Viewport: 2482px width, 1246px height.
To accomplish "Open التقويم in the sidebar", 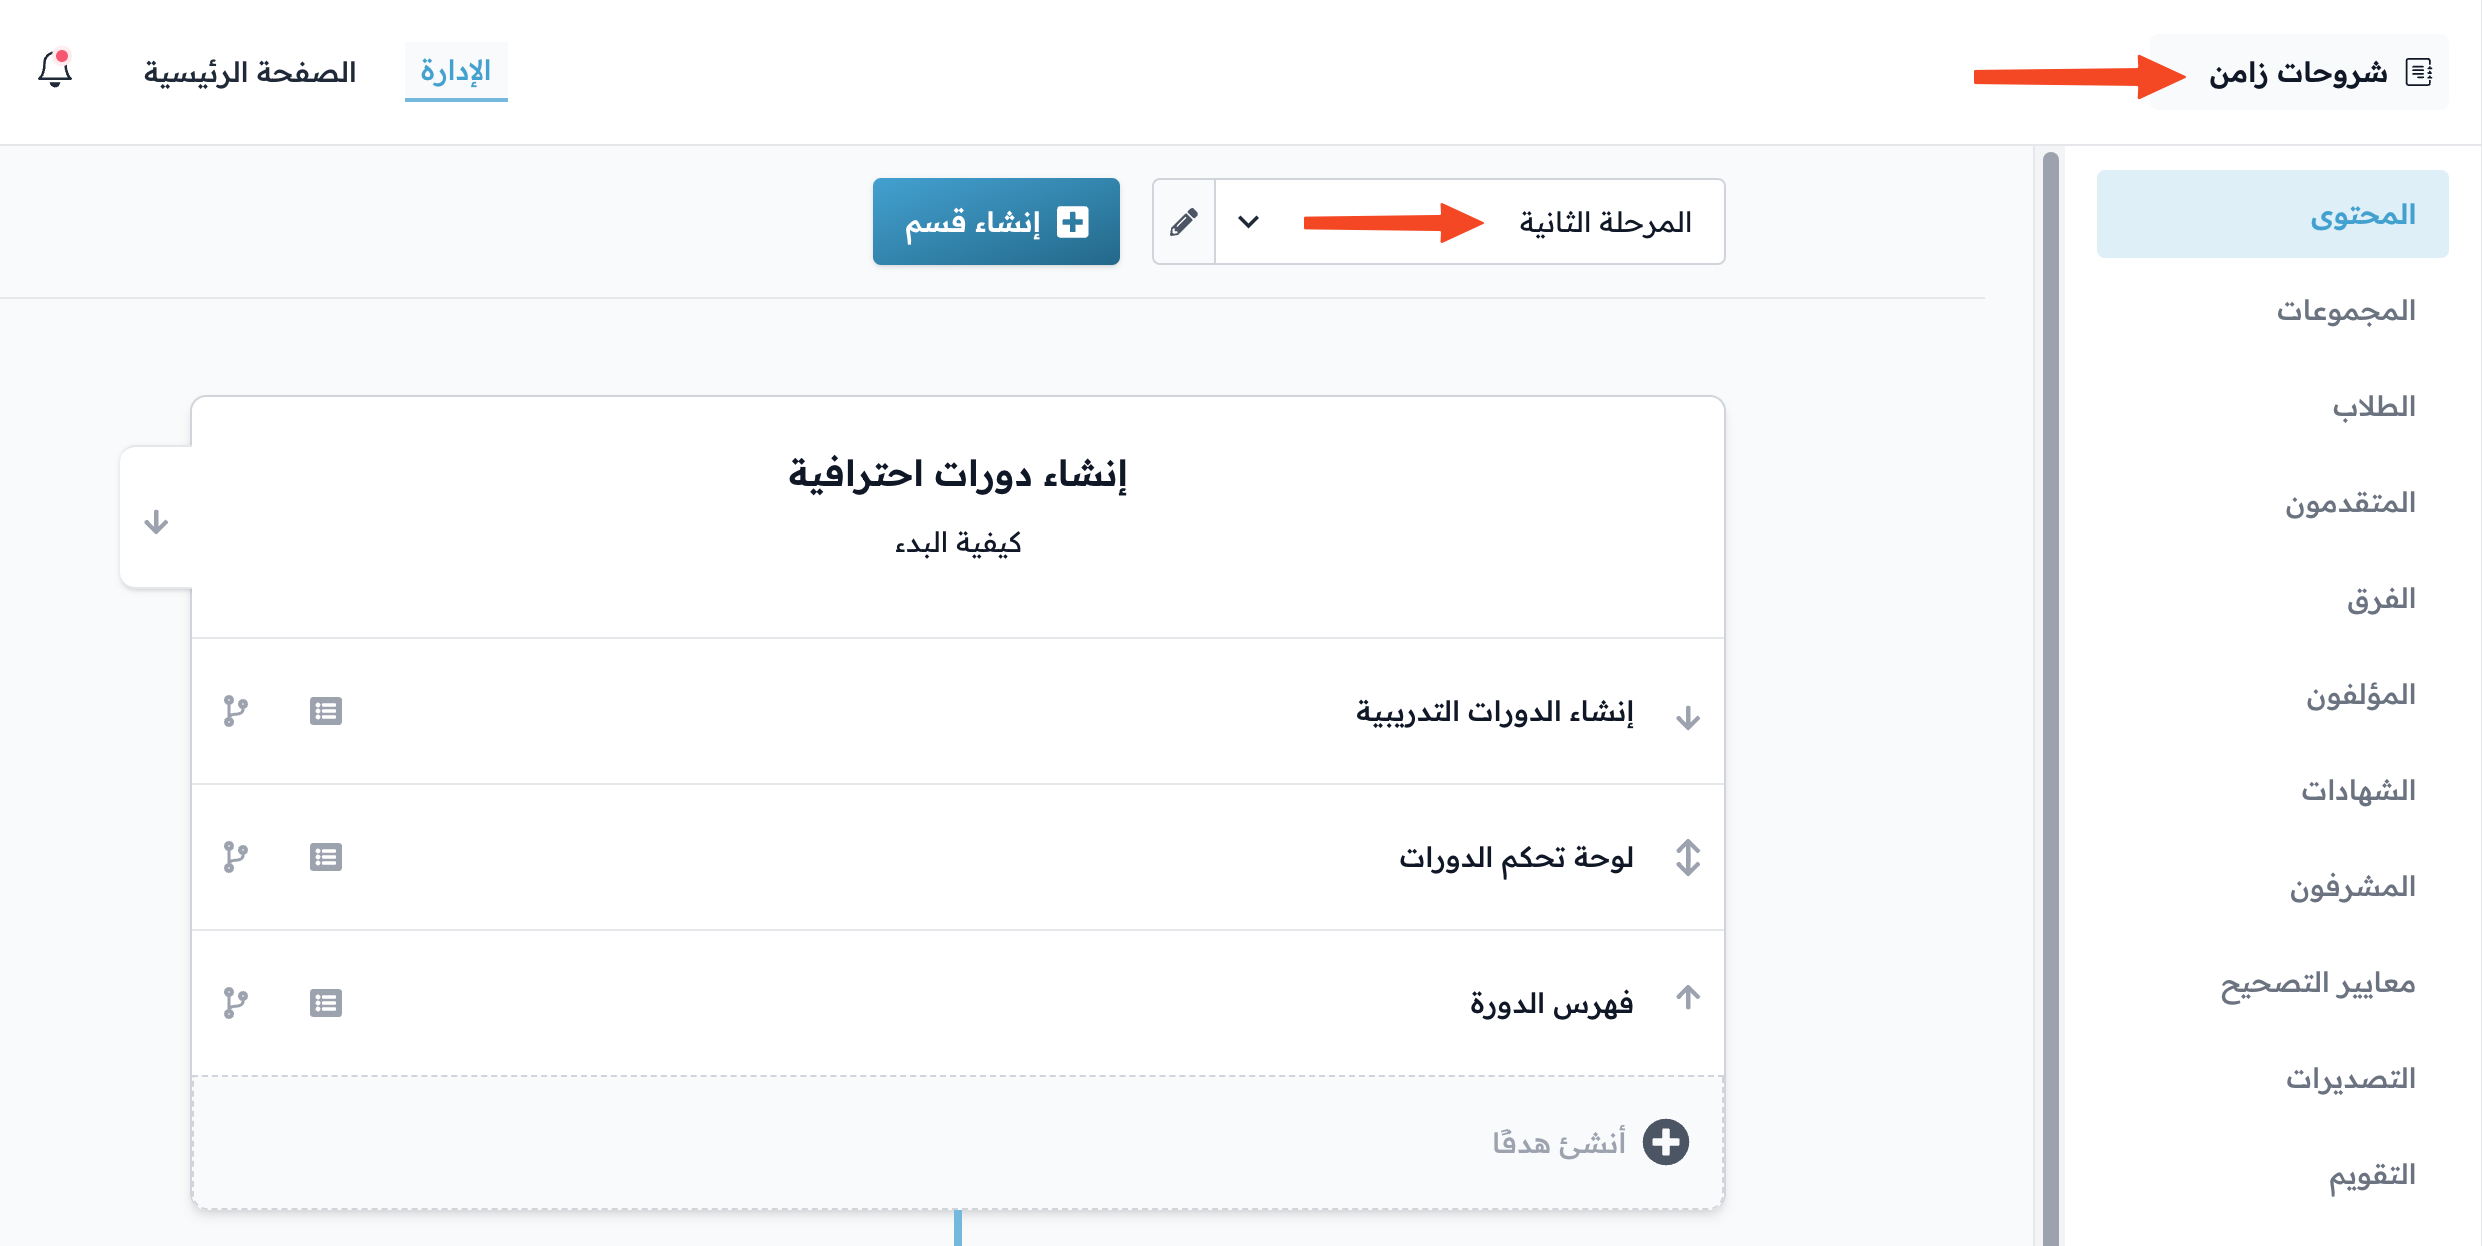I will 2372,1175.
